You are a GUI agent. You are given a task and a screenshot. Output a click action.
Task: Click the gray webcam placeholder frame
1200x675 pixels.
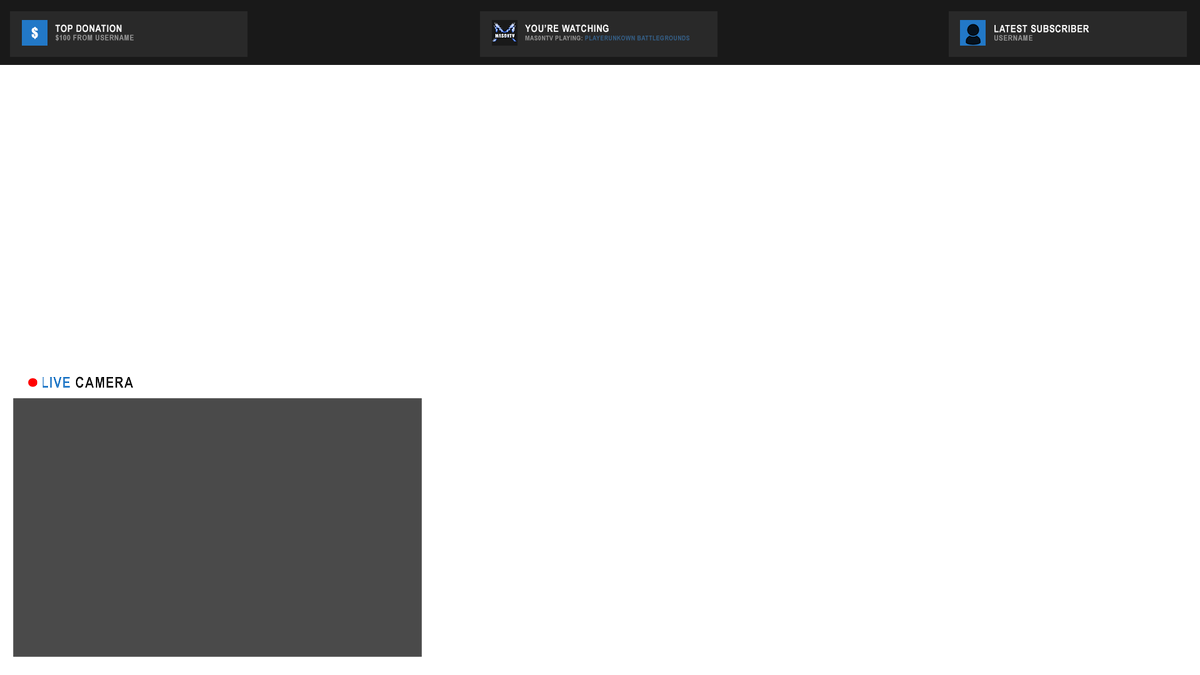pyautogui.click(x=217, y=527)
